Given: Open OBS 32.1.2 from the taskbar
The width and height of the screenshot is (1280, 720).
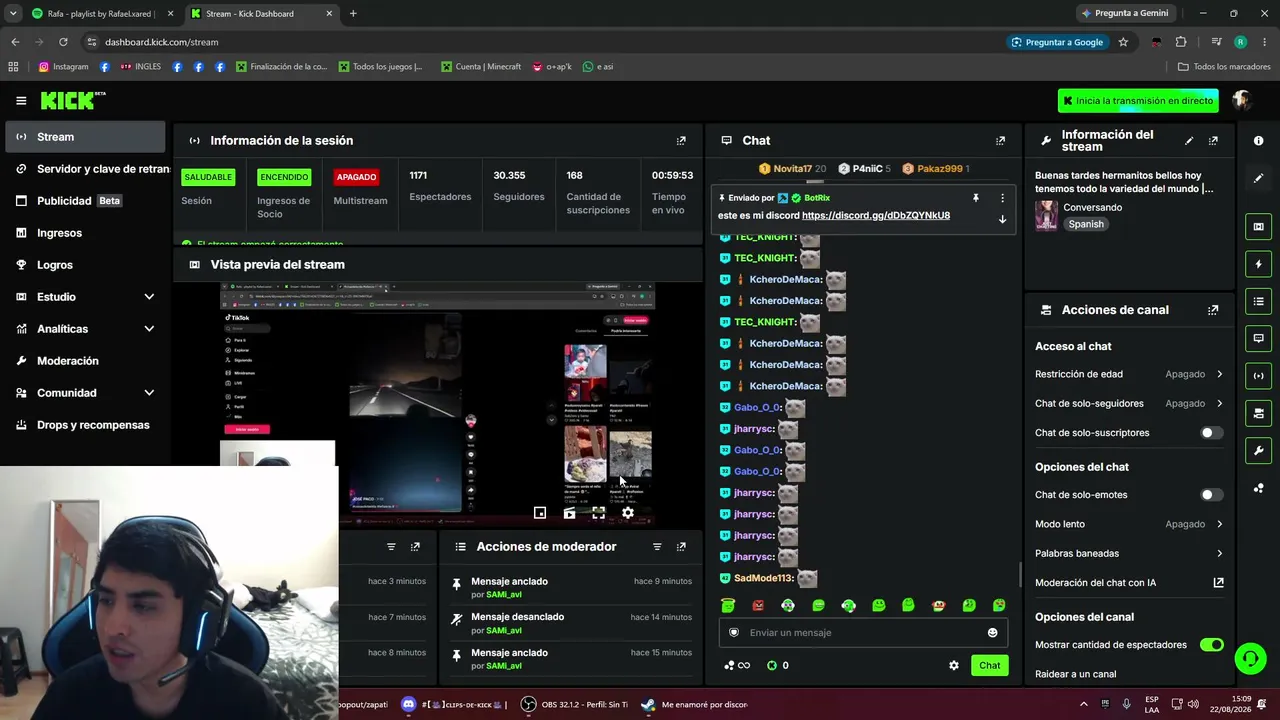Looking at the screenshot, I should click(575, 705).
